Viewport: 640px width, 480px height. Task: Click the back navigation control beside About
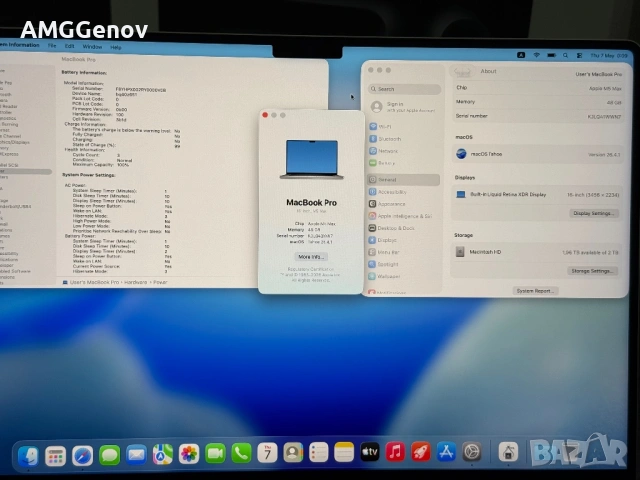tap(462, 72)
